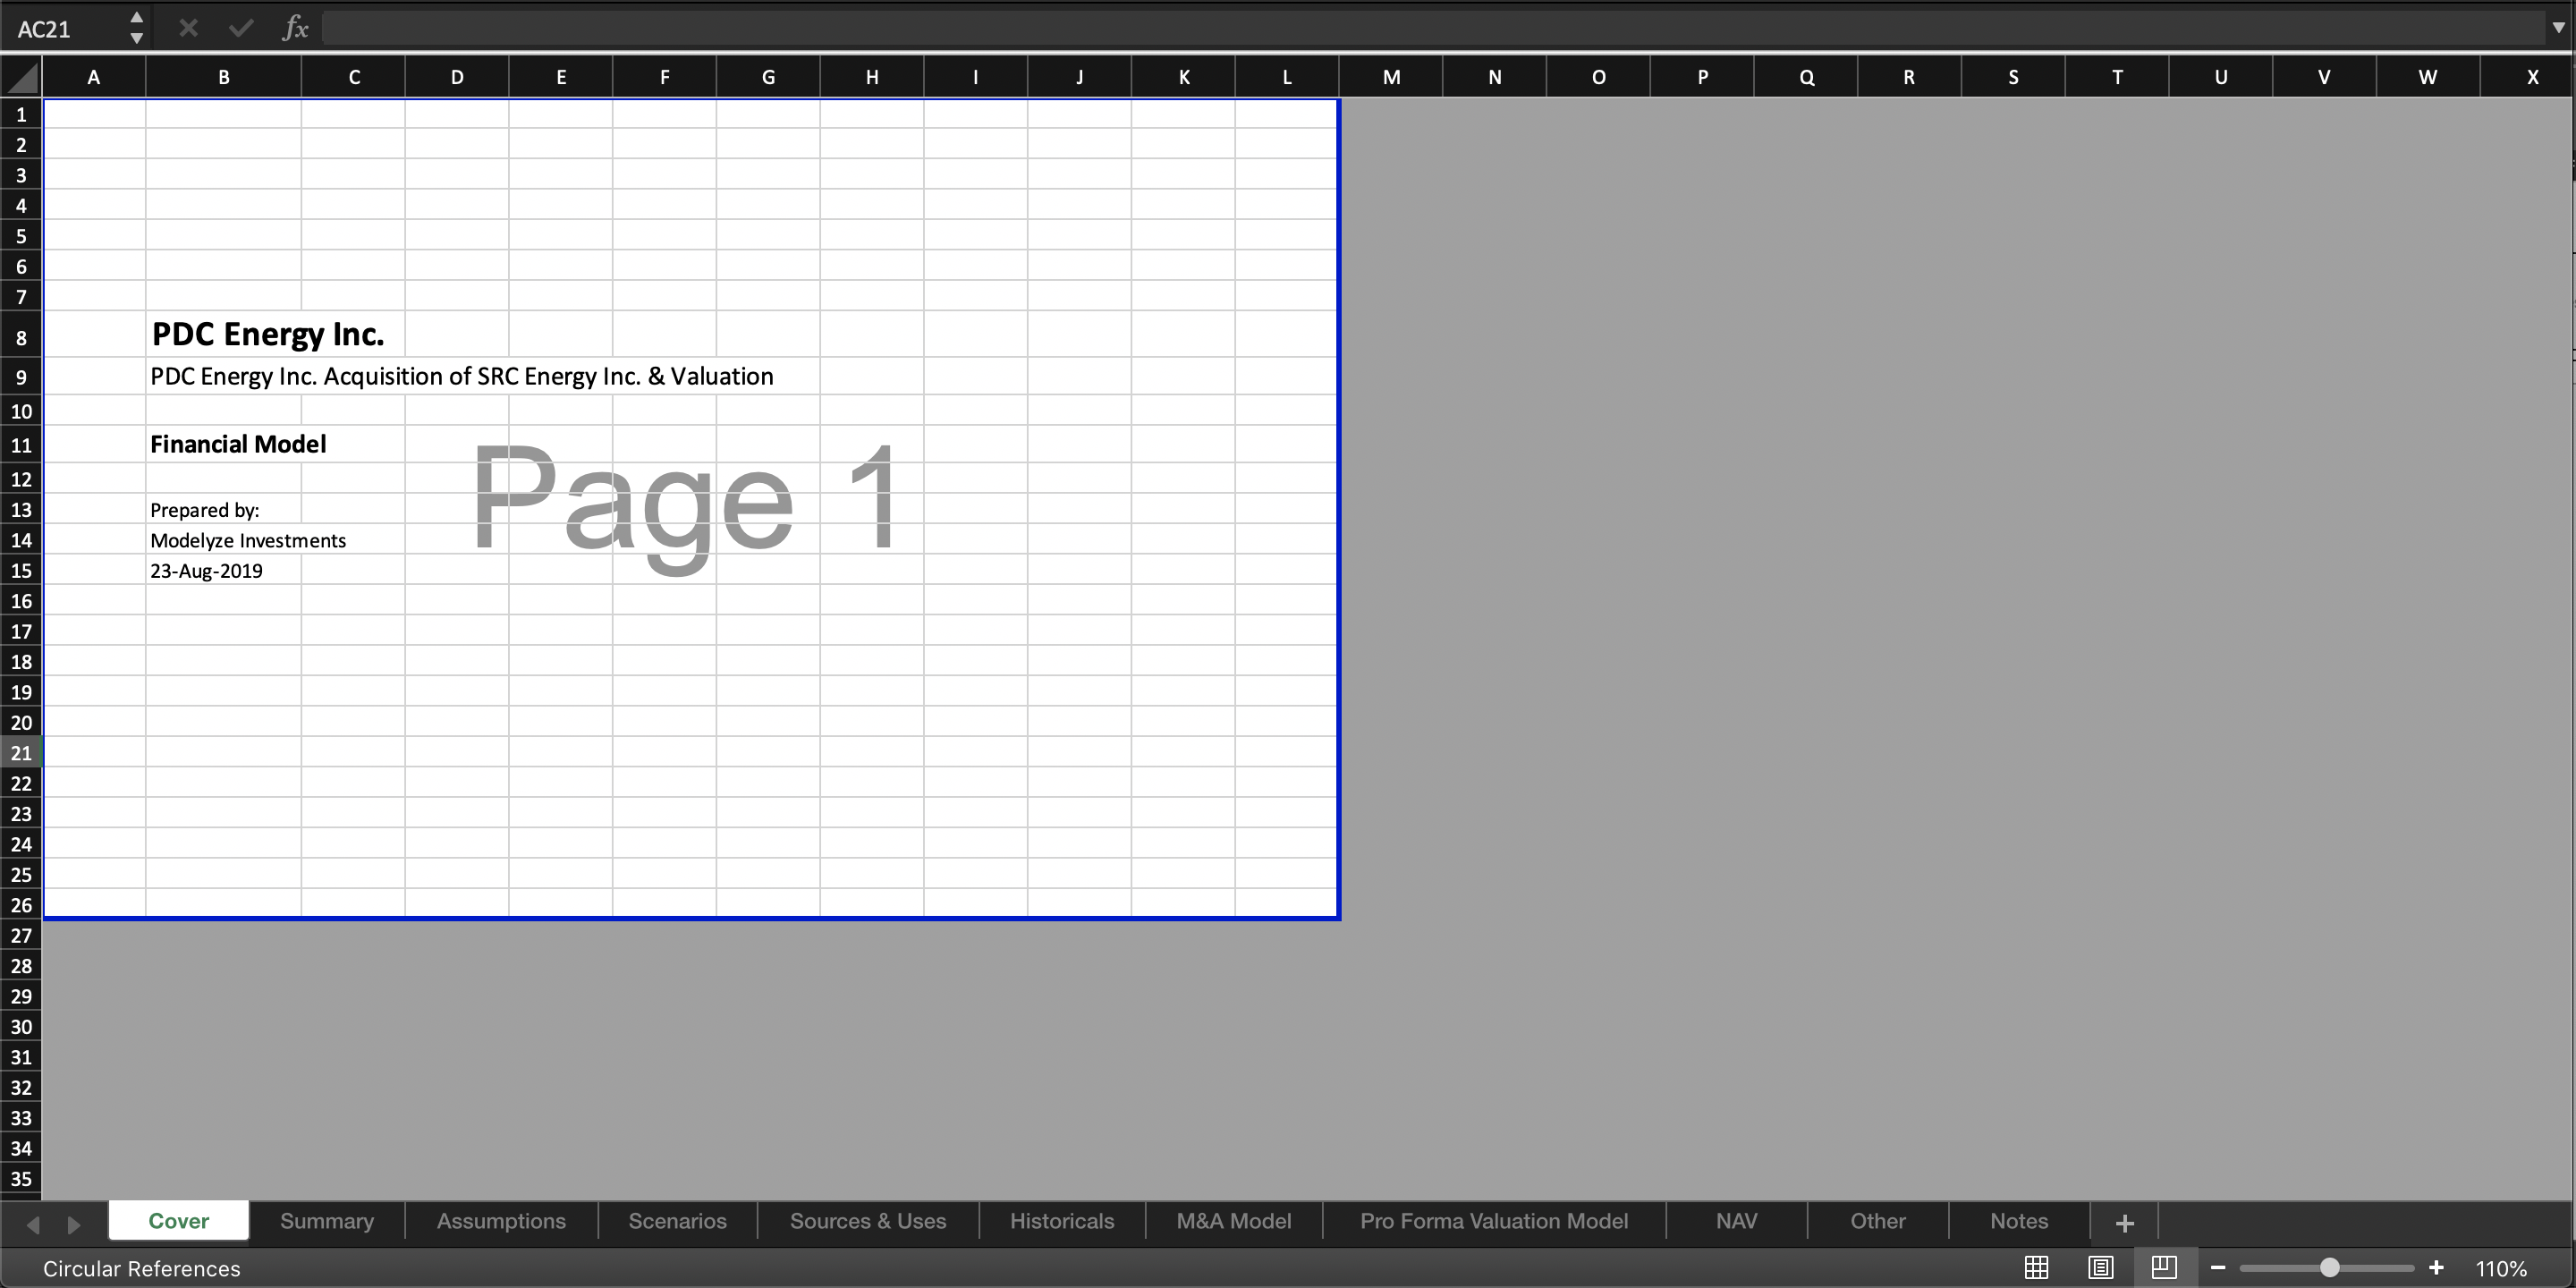The image size is (2576, 1288).
Task: Switch to Normal view icon
Action: tap(2036, 1268)
